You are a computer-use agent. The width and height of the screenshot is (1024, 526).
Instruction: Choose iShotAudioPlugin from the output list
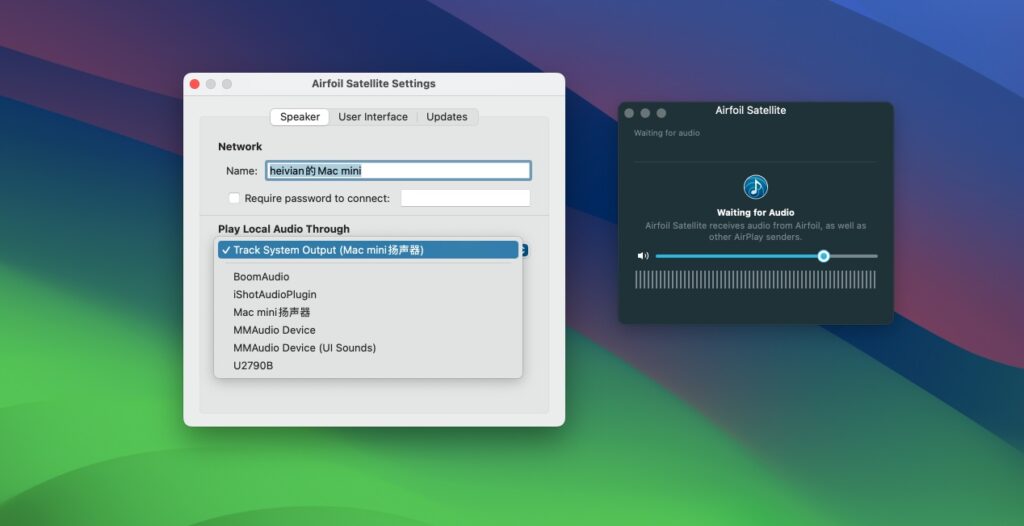[x=368, y=295]
